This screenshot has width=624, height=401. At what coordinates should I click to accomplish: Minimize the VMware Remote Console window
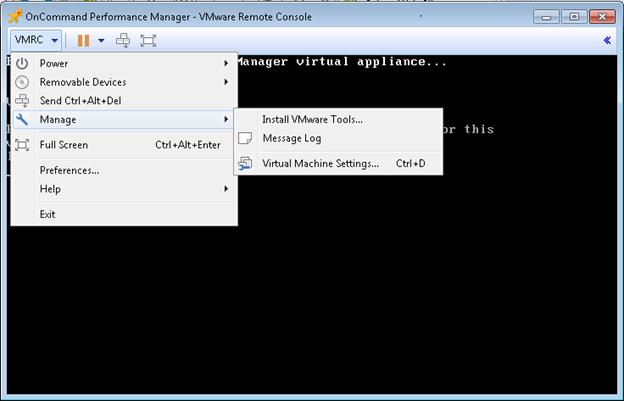(546, 17)
